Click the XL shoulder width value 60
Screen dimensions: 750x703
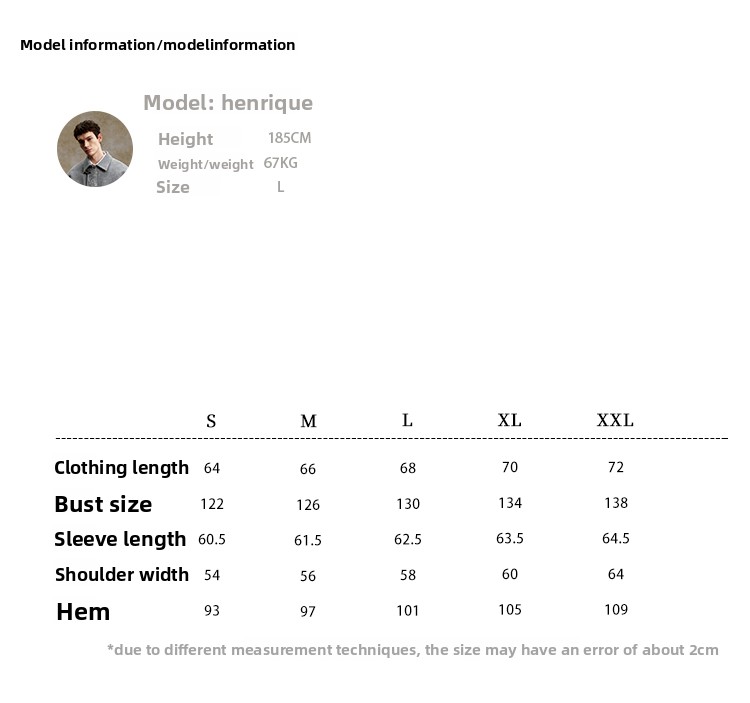510,574
